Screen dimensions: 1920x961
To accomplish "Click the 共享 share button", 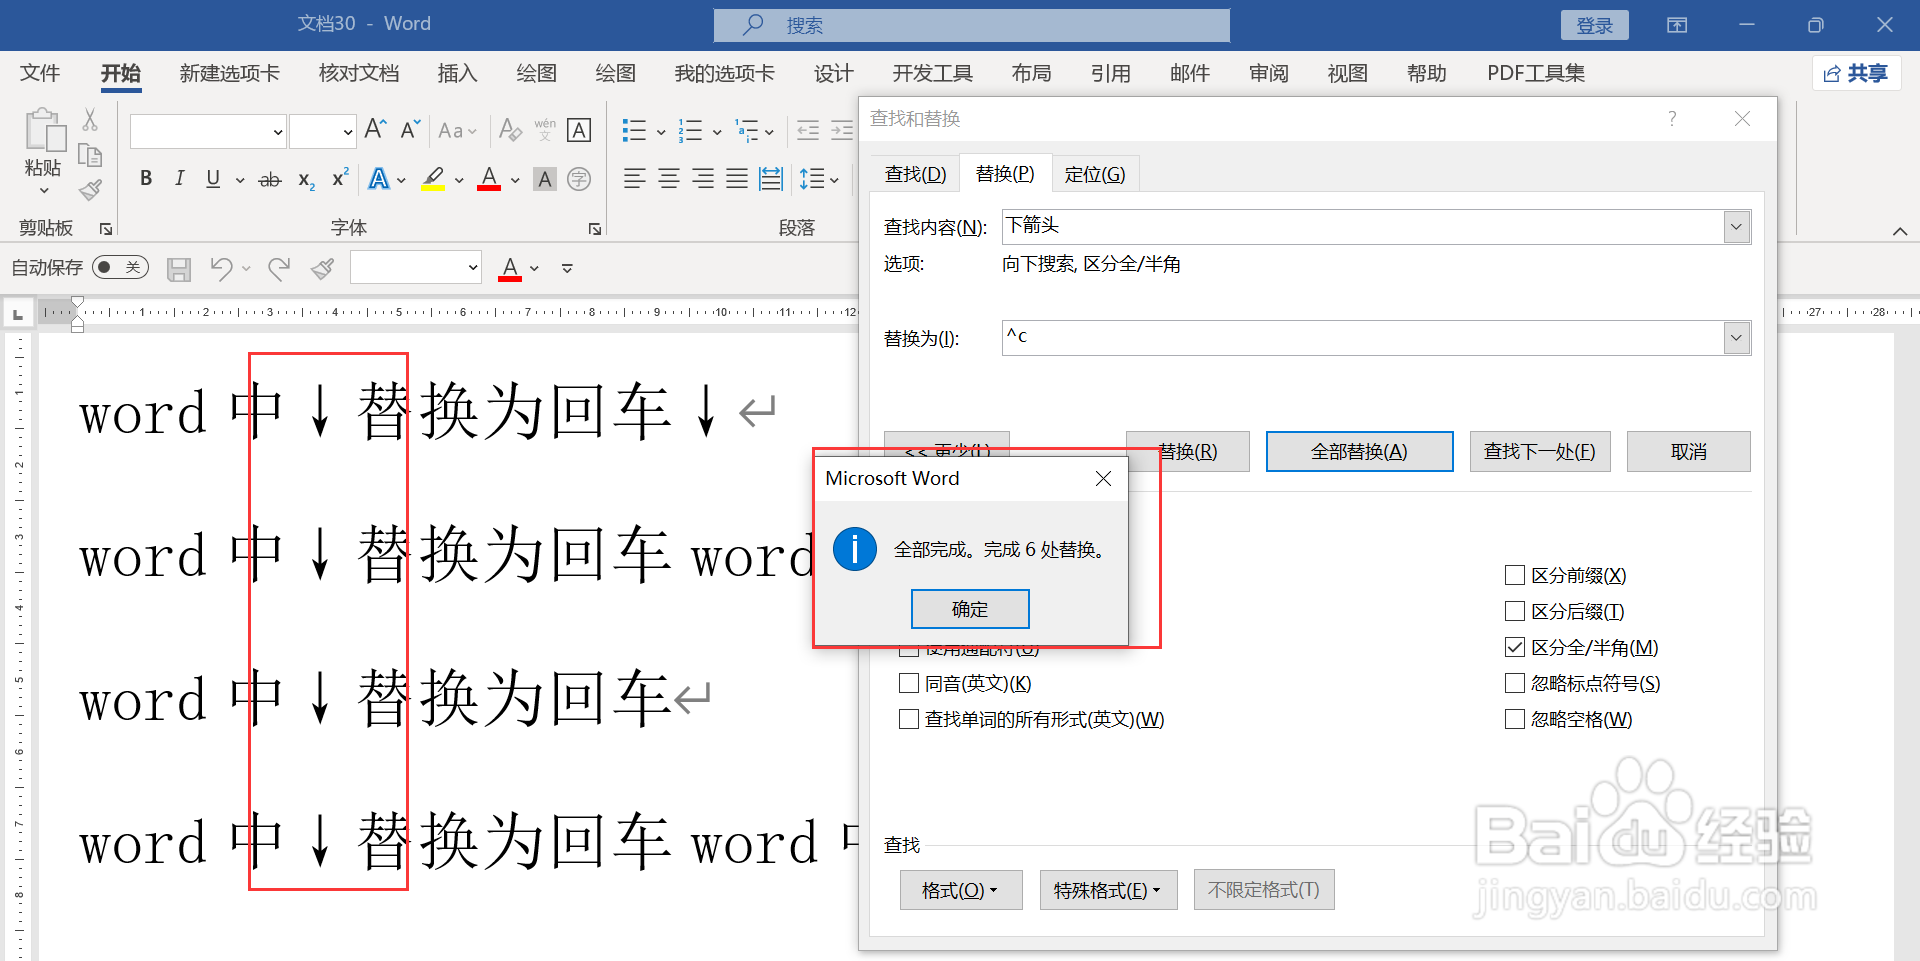I will point(1857,73).
